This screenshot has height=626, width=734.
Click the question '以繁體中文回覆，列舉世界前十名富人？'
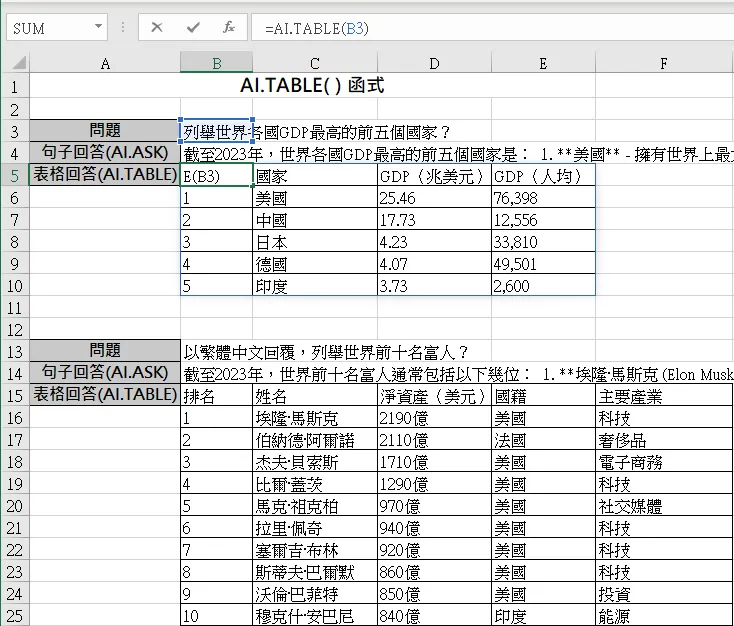click(326, 352)
